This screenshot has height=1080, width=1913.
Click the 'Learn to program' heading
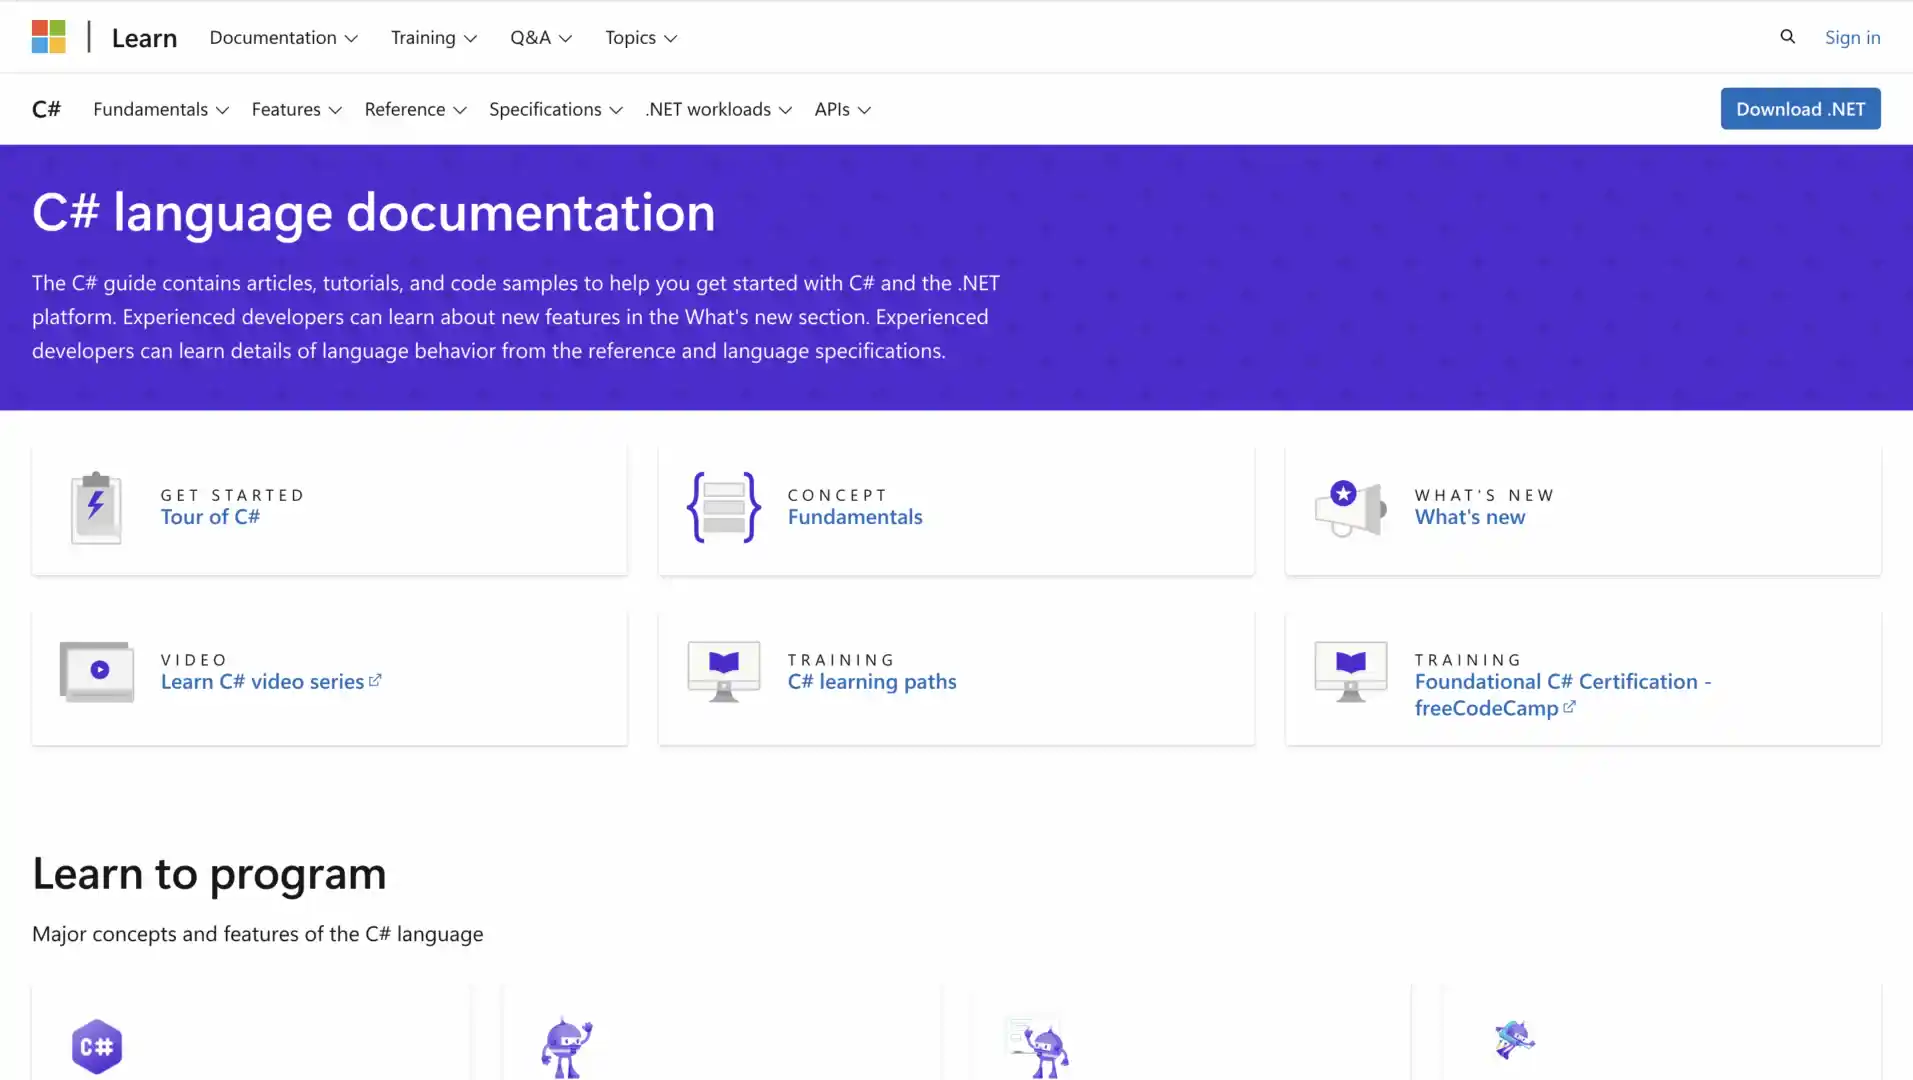point(209,873)
